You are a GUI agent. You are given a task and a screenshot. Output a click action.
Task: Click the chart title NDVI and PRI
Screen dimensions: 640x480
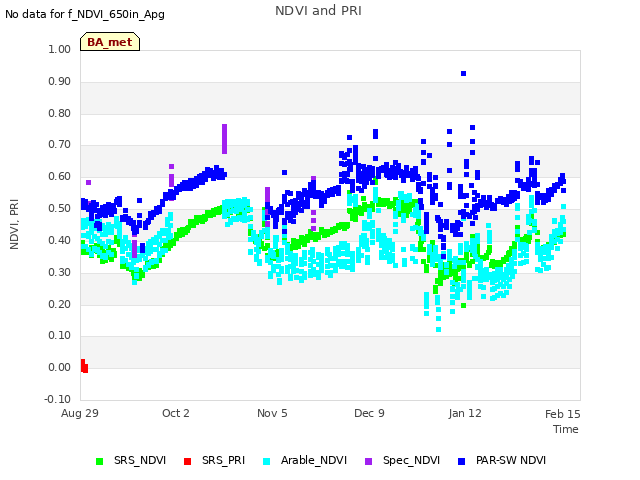tap(318, 11)
